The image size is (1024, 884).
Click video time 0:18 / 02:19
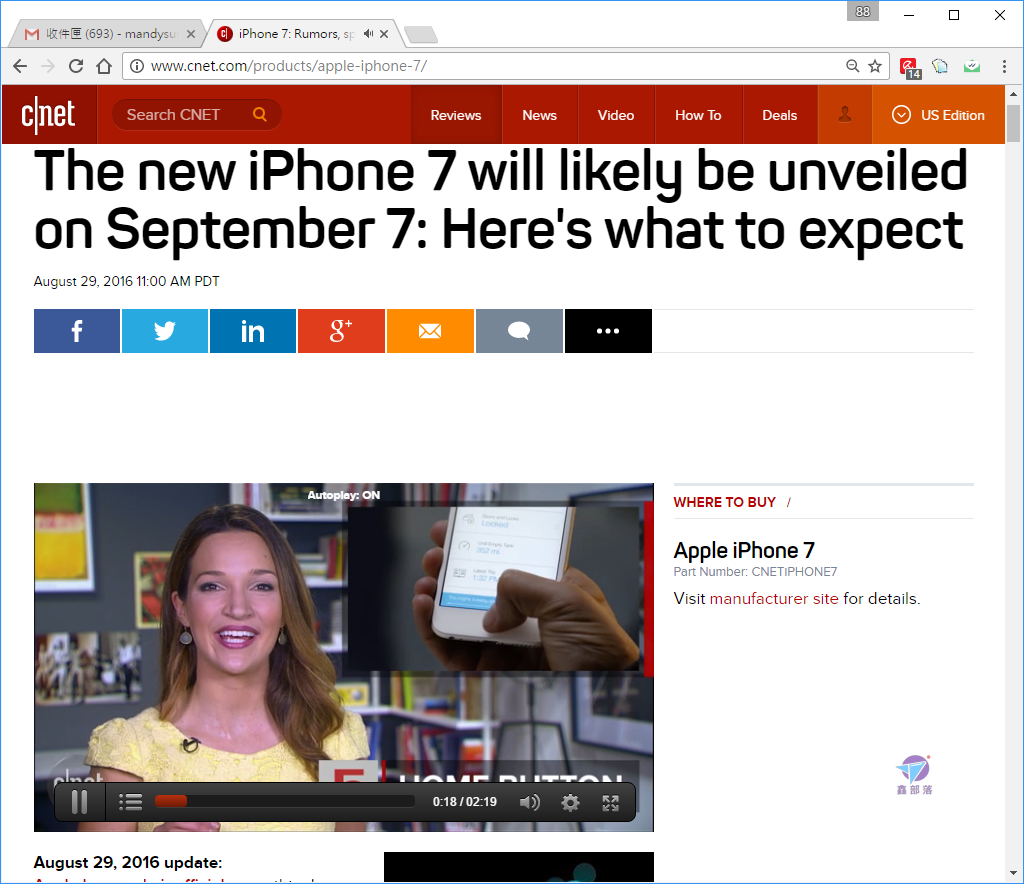click(464, 802)
